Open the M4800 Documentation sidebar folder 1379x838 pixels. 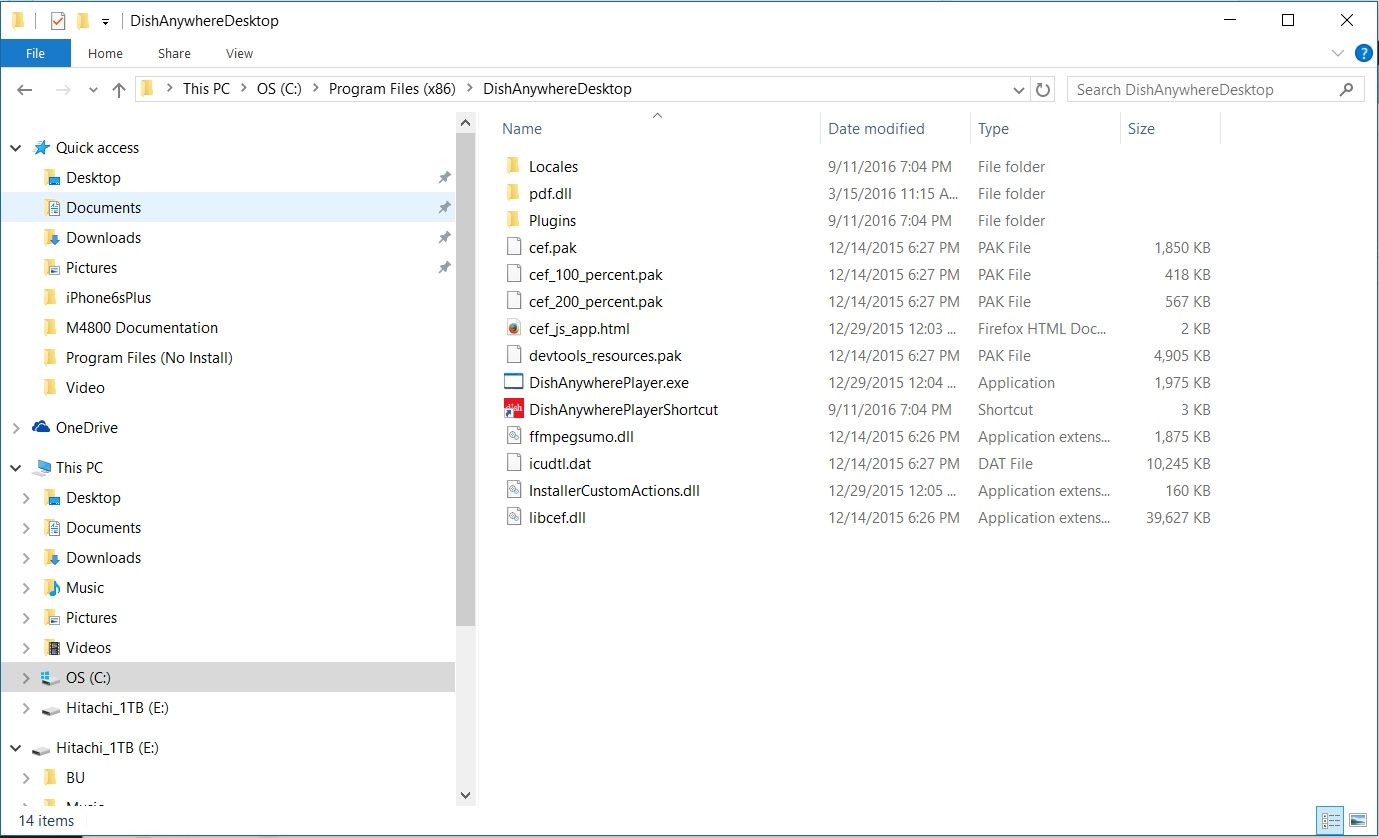(x=141, y=328)
